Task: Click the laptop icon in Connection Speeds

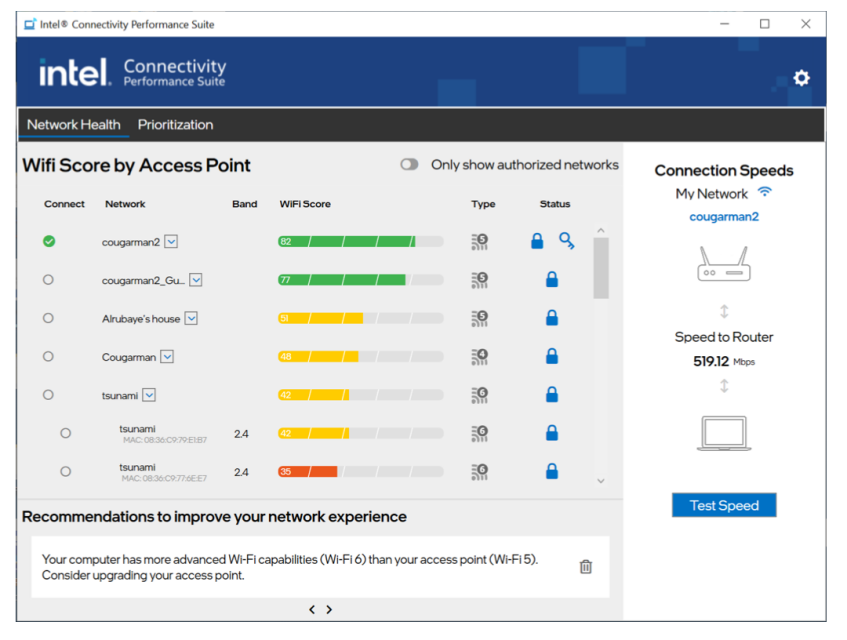Action: [724, 433]
